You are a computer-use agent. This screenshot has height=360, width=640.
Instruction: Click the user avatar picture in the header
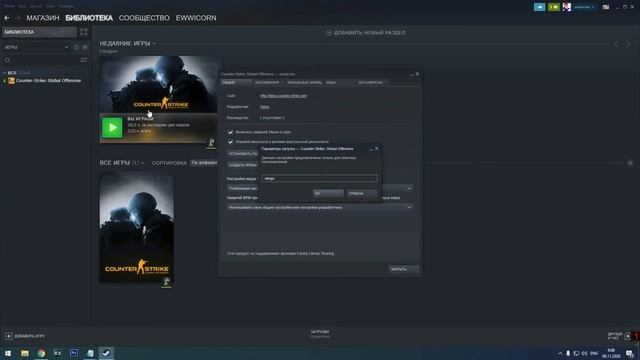coord(567,7)
